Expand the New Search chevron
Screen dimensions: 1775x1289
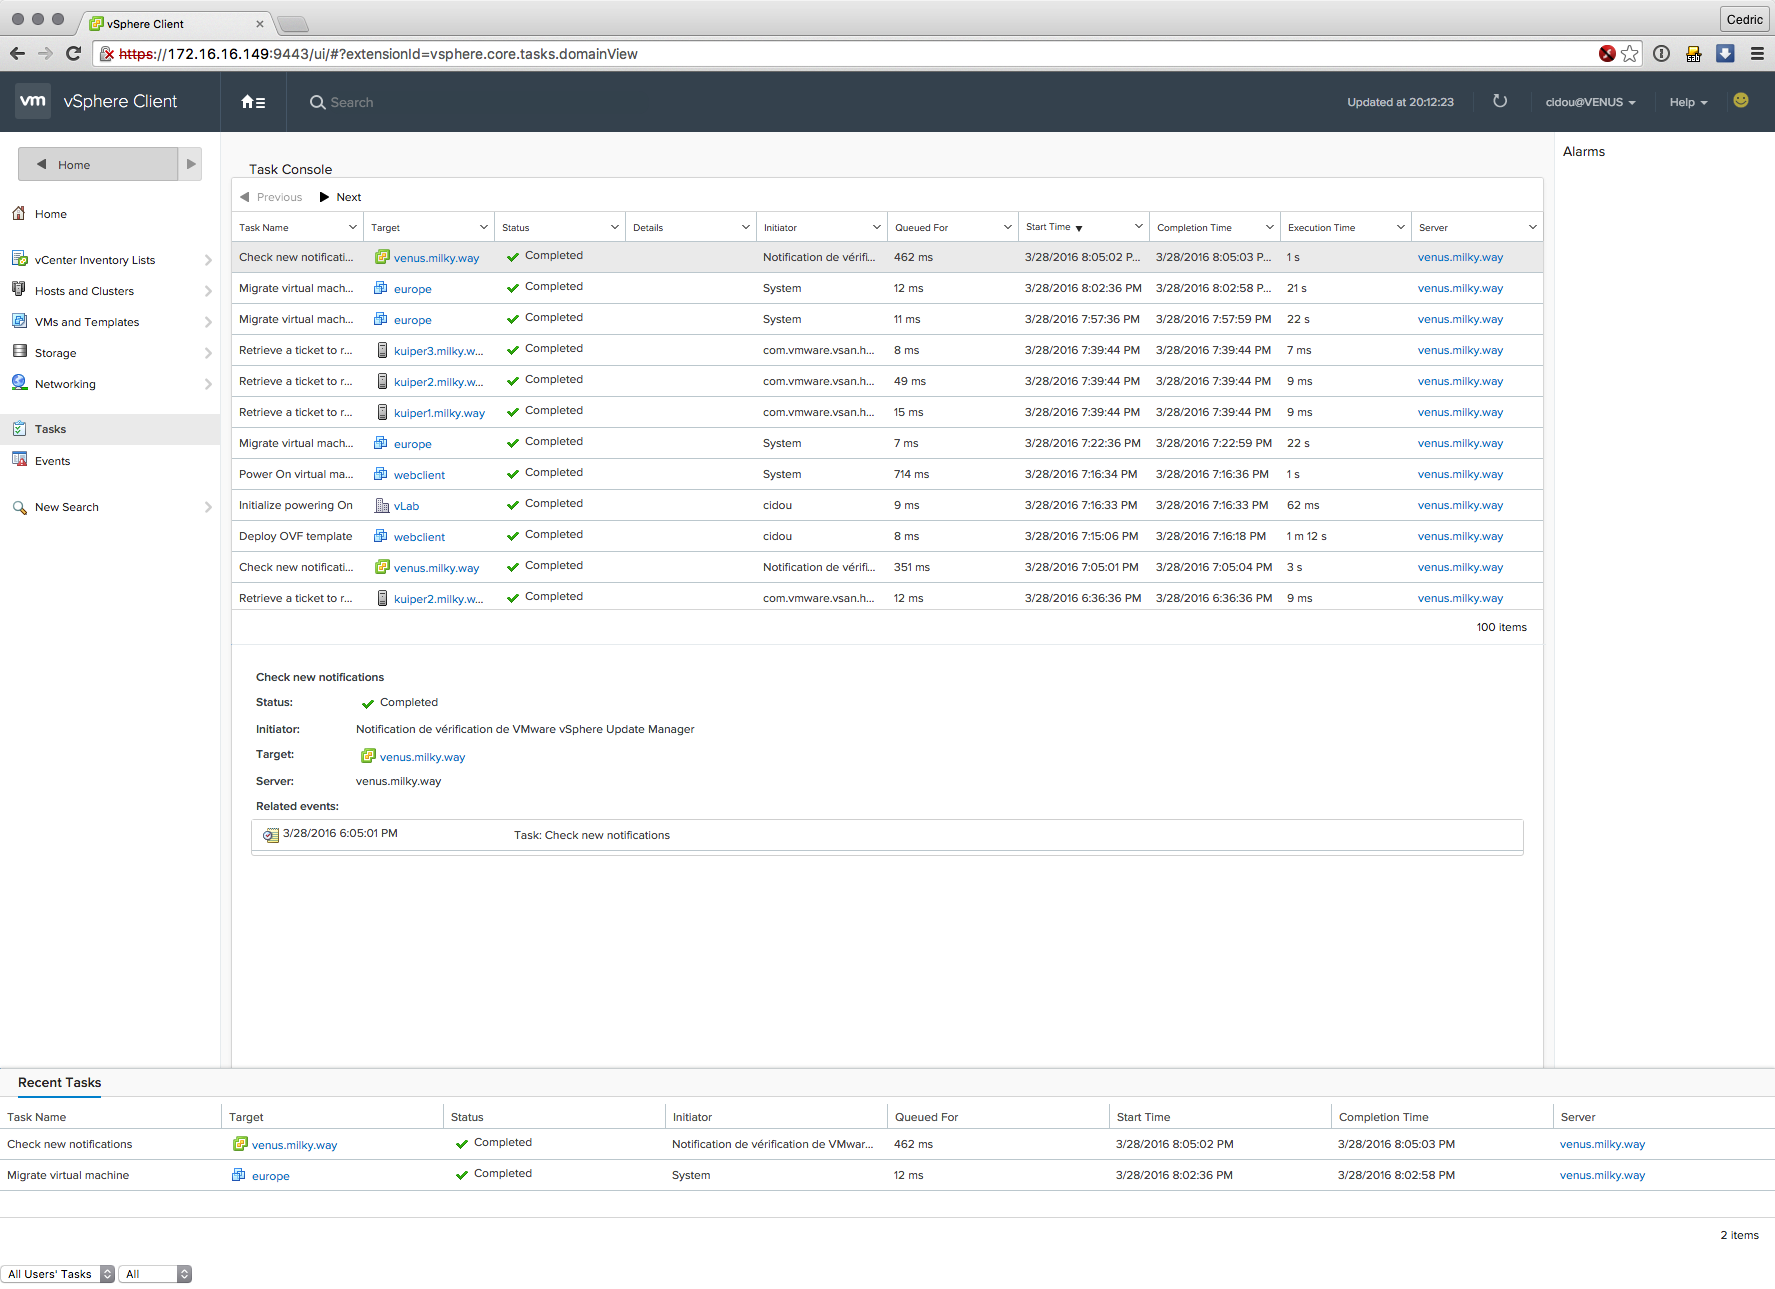click(x=208, y=507)
